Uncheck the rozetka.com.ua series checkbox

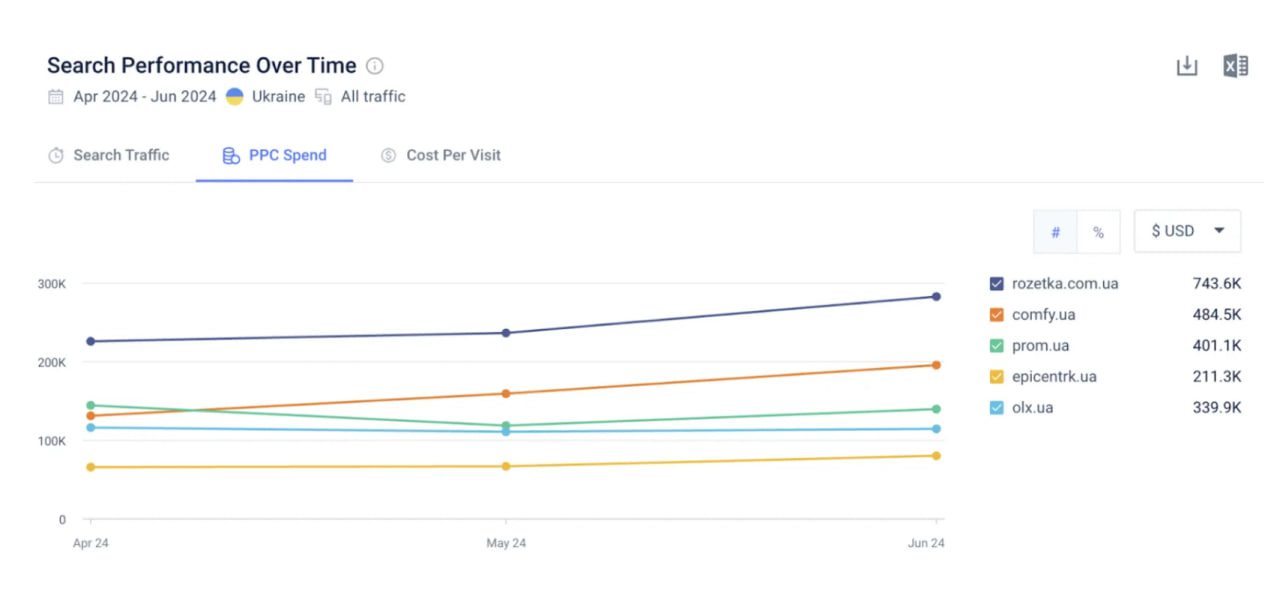pos(996,284)
